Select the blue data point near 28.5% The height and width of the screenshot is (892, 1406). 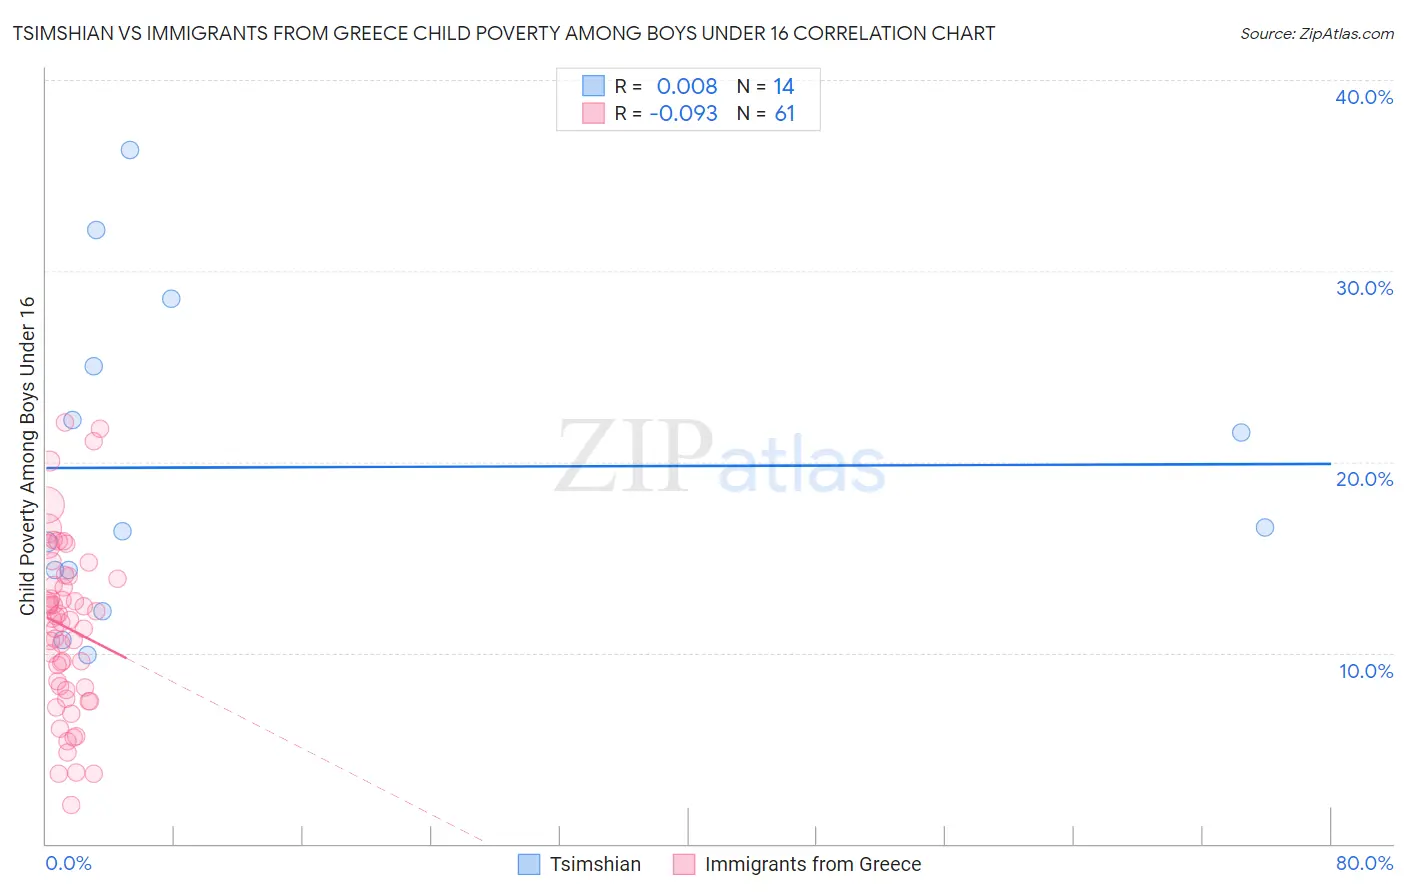[x=171, y=299]
